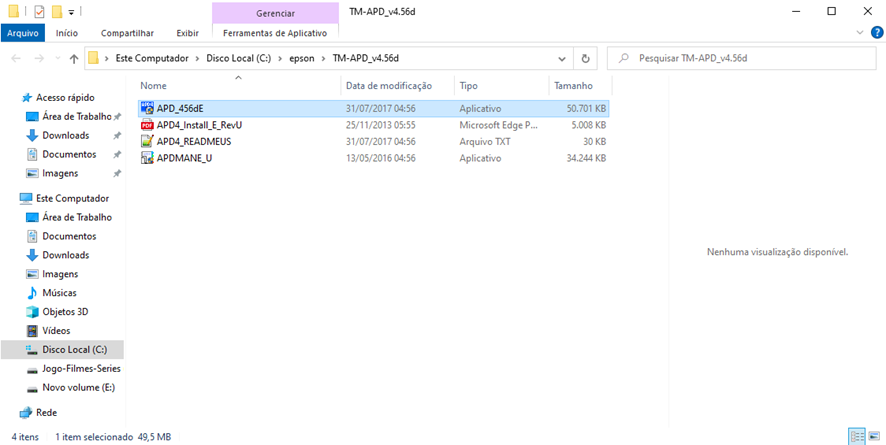Click the folder icon in address bar
The image size is (886, 445).
click(94, 58)
